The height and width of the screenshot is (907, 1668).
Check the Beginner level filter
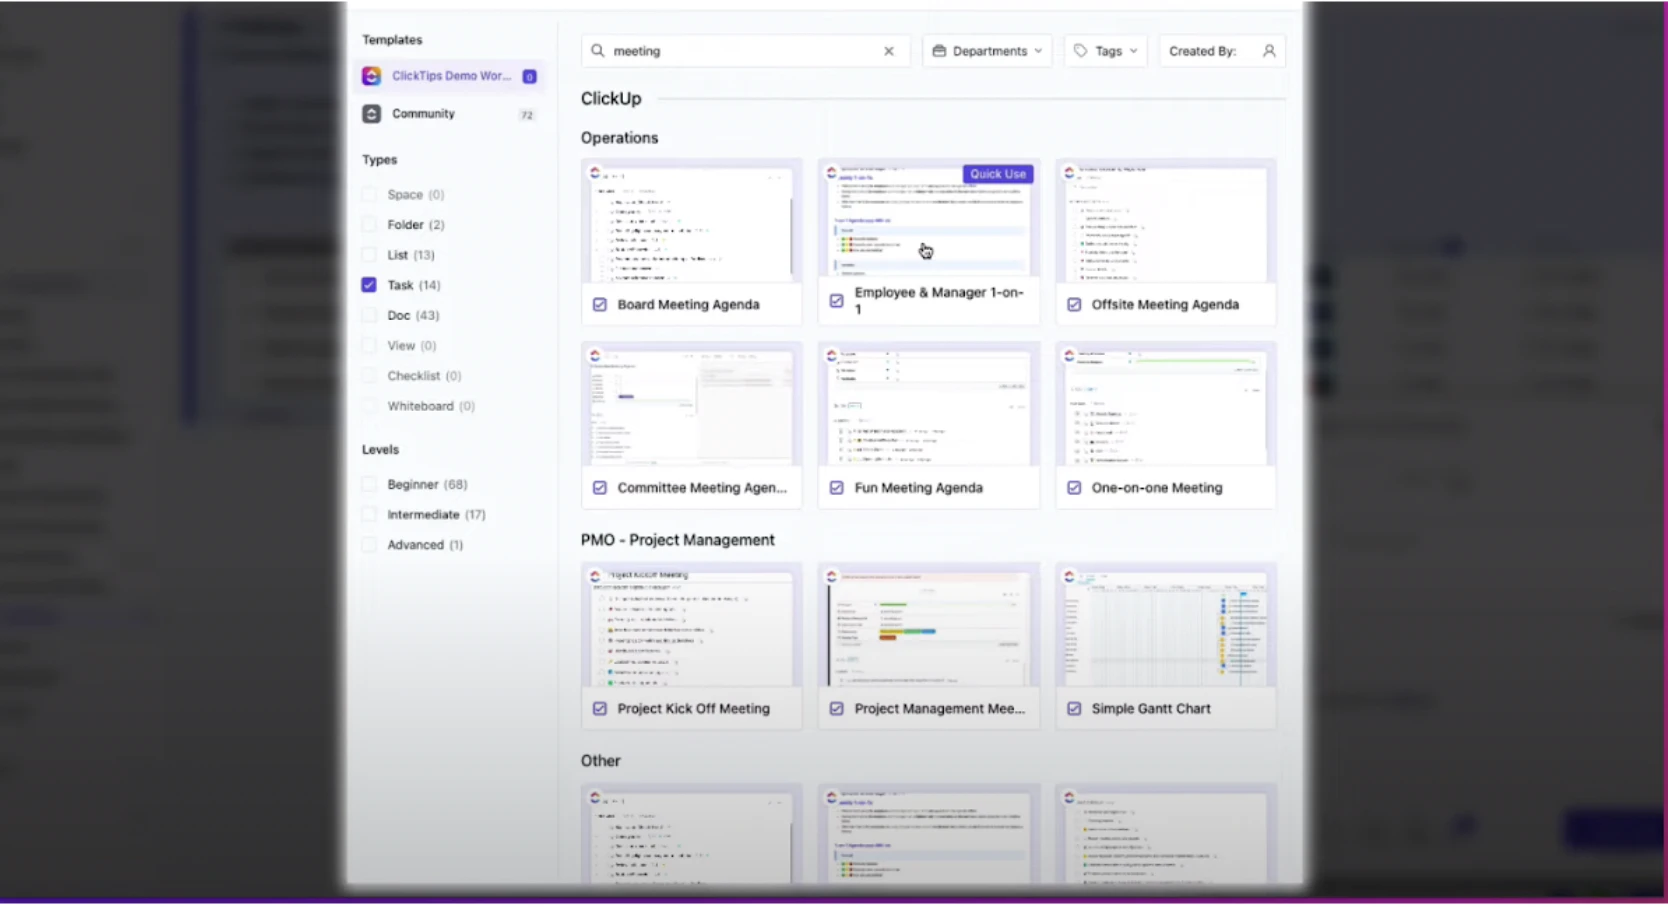(369, 485)
